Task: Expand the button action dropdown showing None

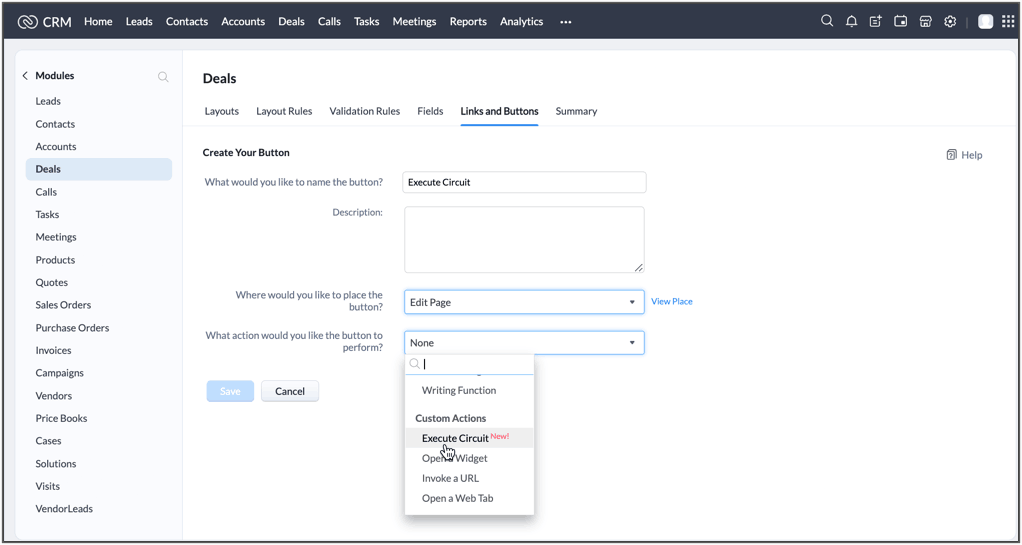Action: pos(524,343)
